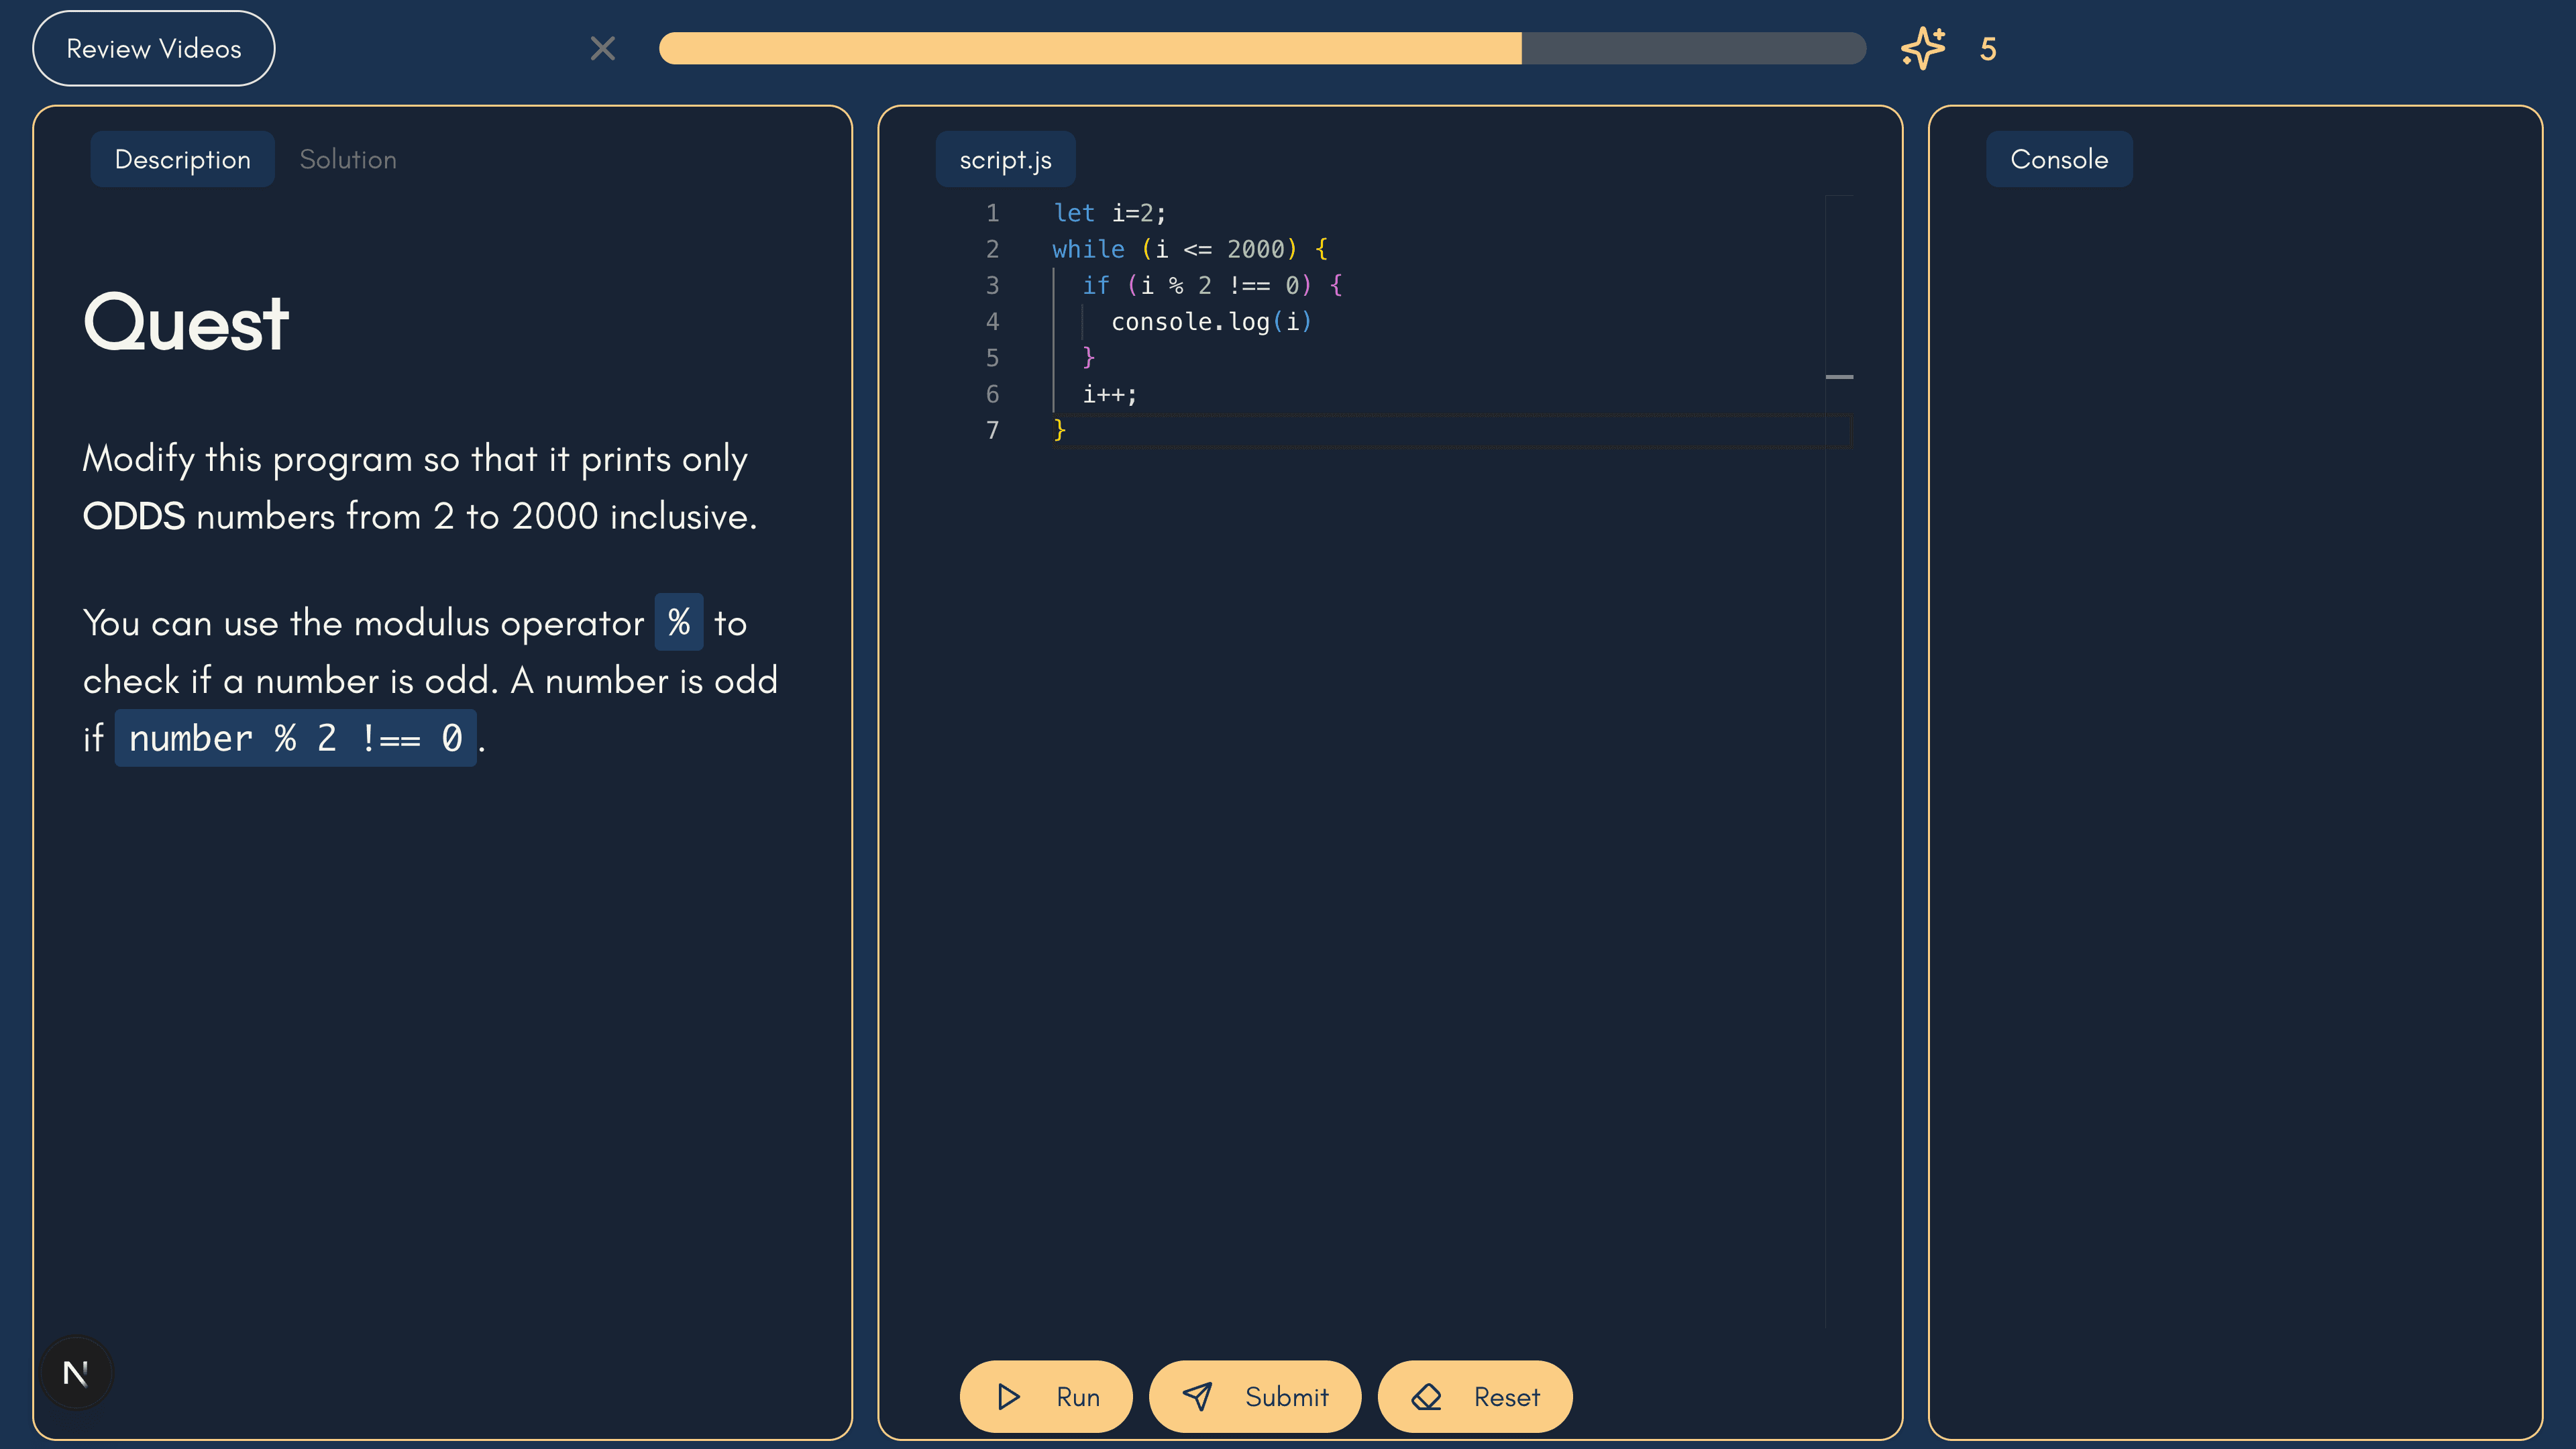
Task: Switch to the Solution tab
Action: point(348,159)
